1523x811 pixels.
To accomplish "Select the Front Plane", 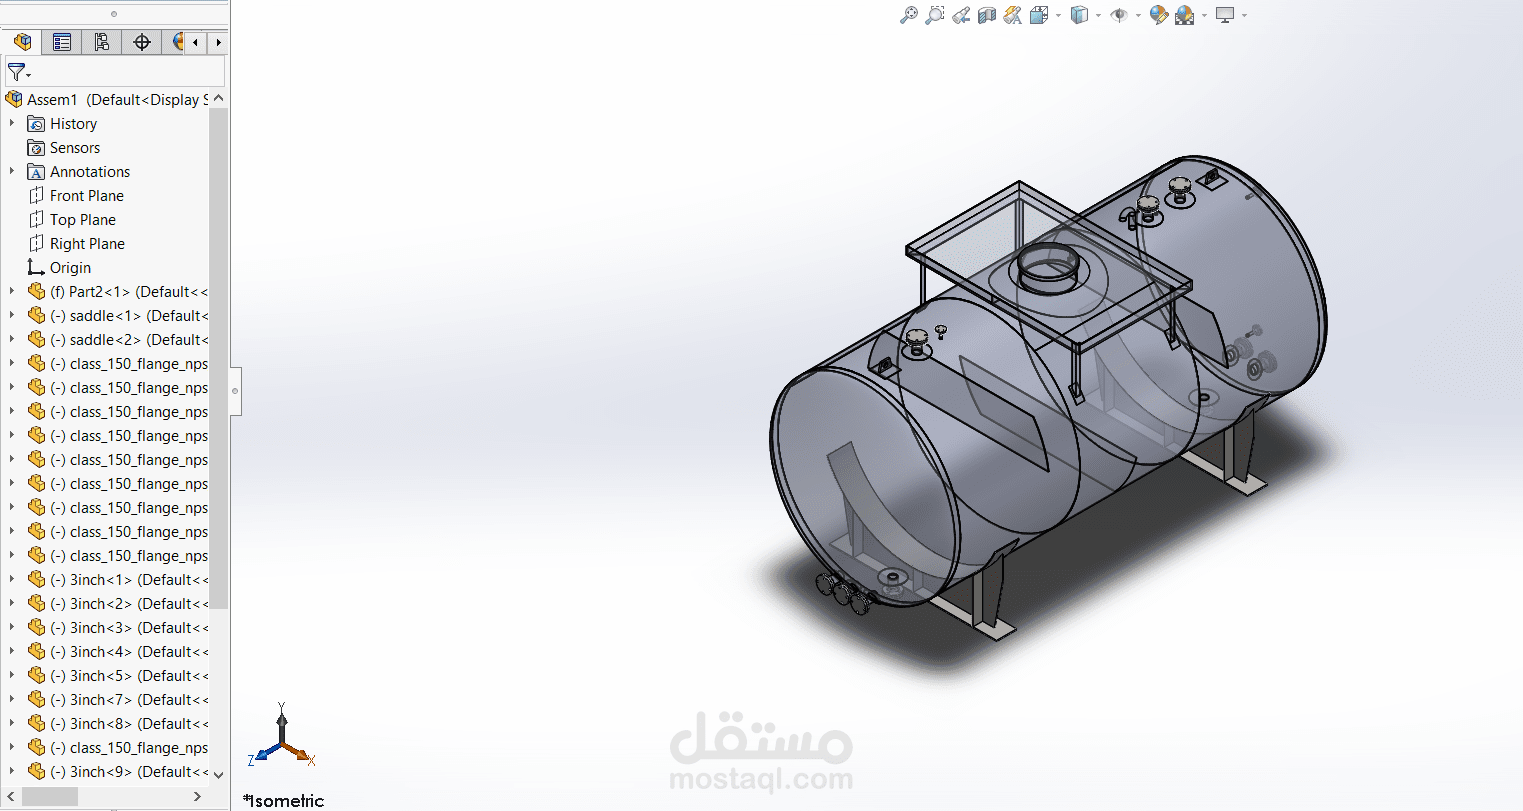I will (x=76, y=196).
